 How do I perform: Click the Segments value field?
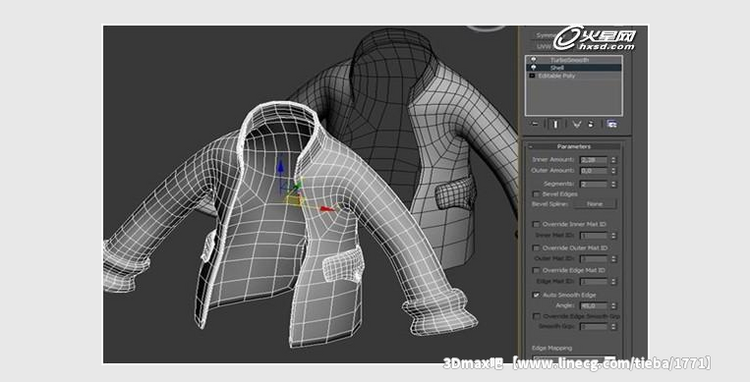pos(594,184)
